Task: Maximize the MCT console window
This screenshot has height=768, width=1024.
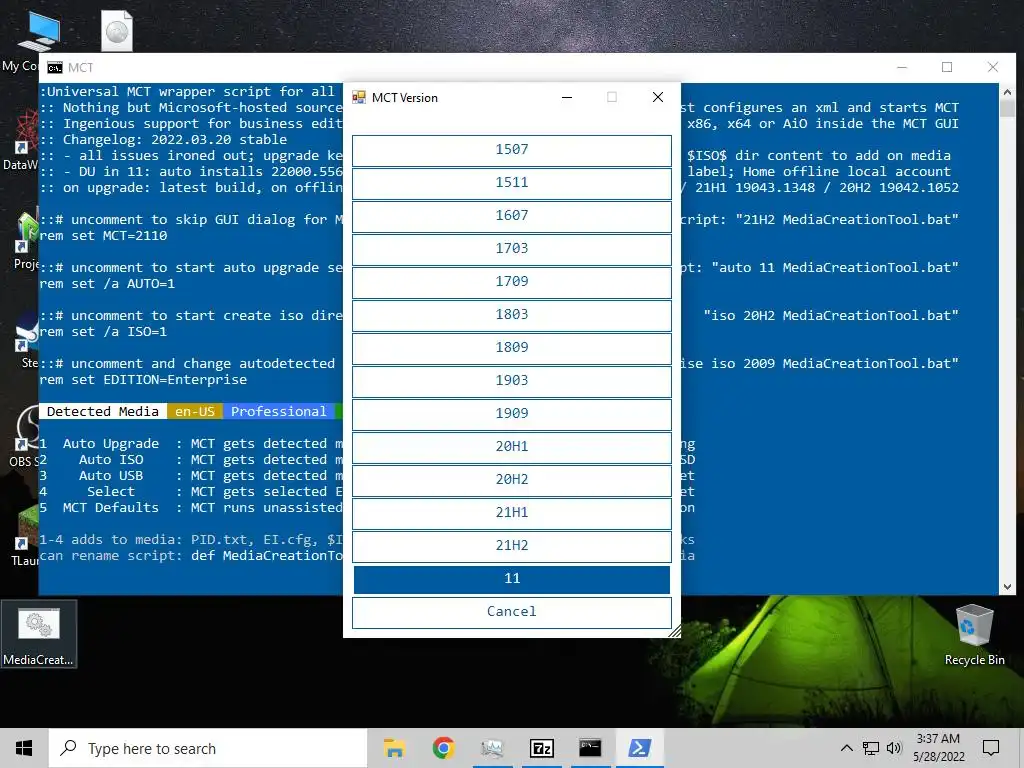Action: click(x=947, y=67)
